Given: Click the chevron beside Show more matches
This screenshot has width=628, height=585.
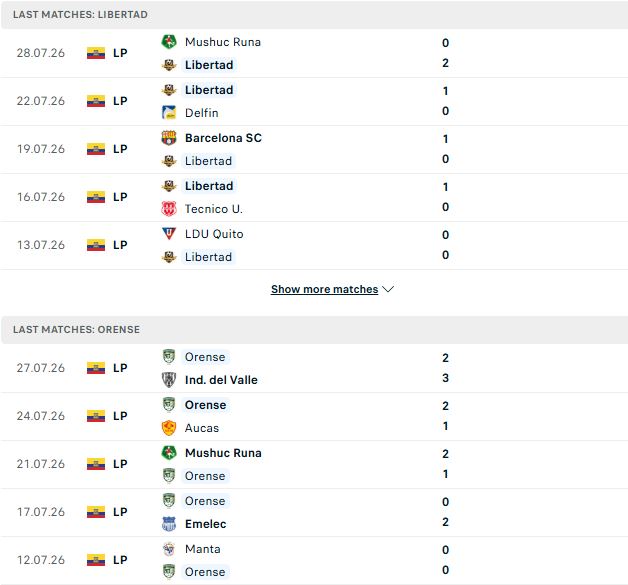Looking at the screenshot, I should [x=388, y=289].
